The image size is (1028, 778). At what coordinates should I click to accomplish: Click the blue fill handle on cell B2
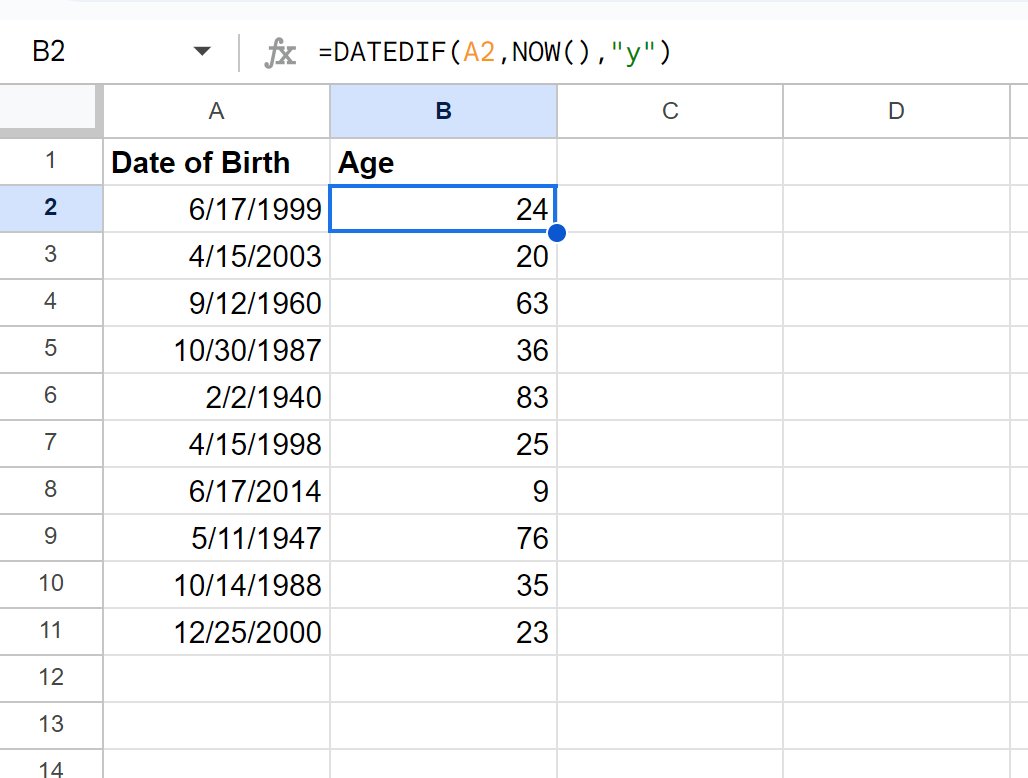click(x=557, y=233)
